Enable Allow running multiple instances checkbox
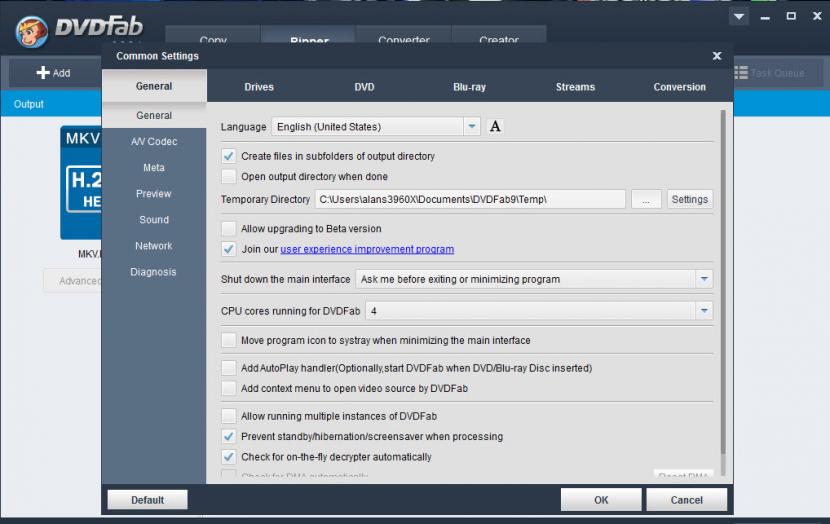Screen dimensions: 830x524 pyautogui.click(x=229, y=416)
